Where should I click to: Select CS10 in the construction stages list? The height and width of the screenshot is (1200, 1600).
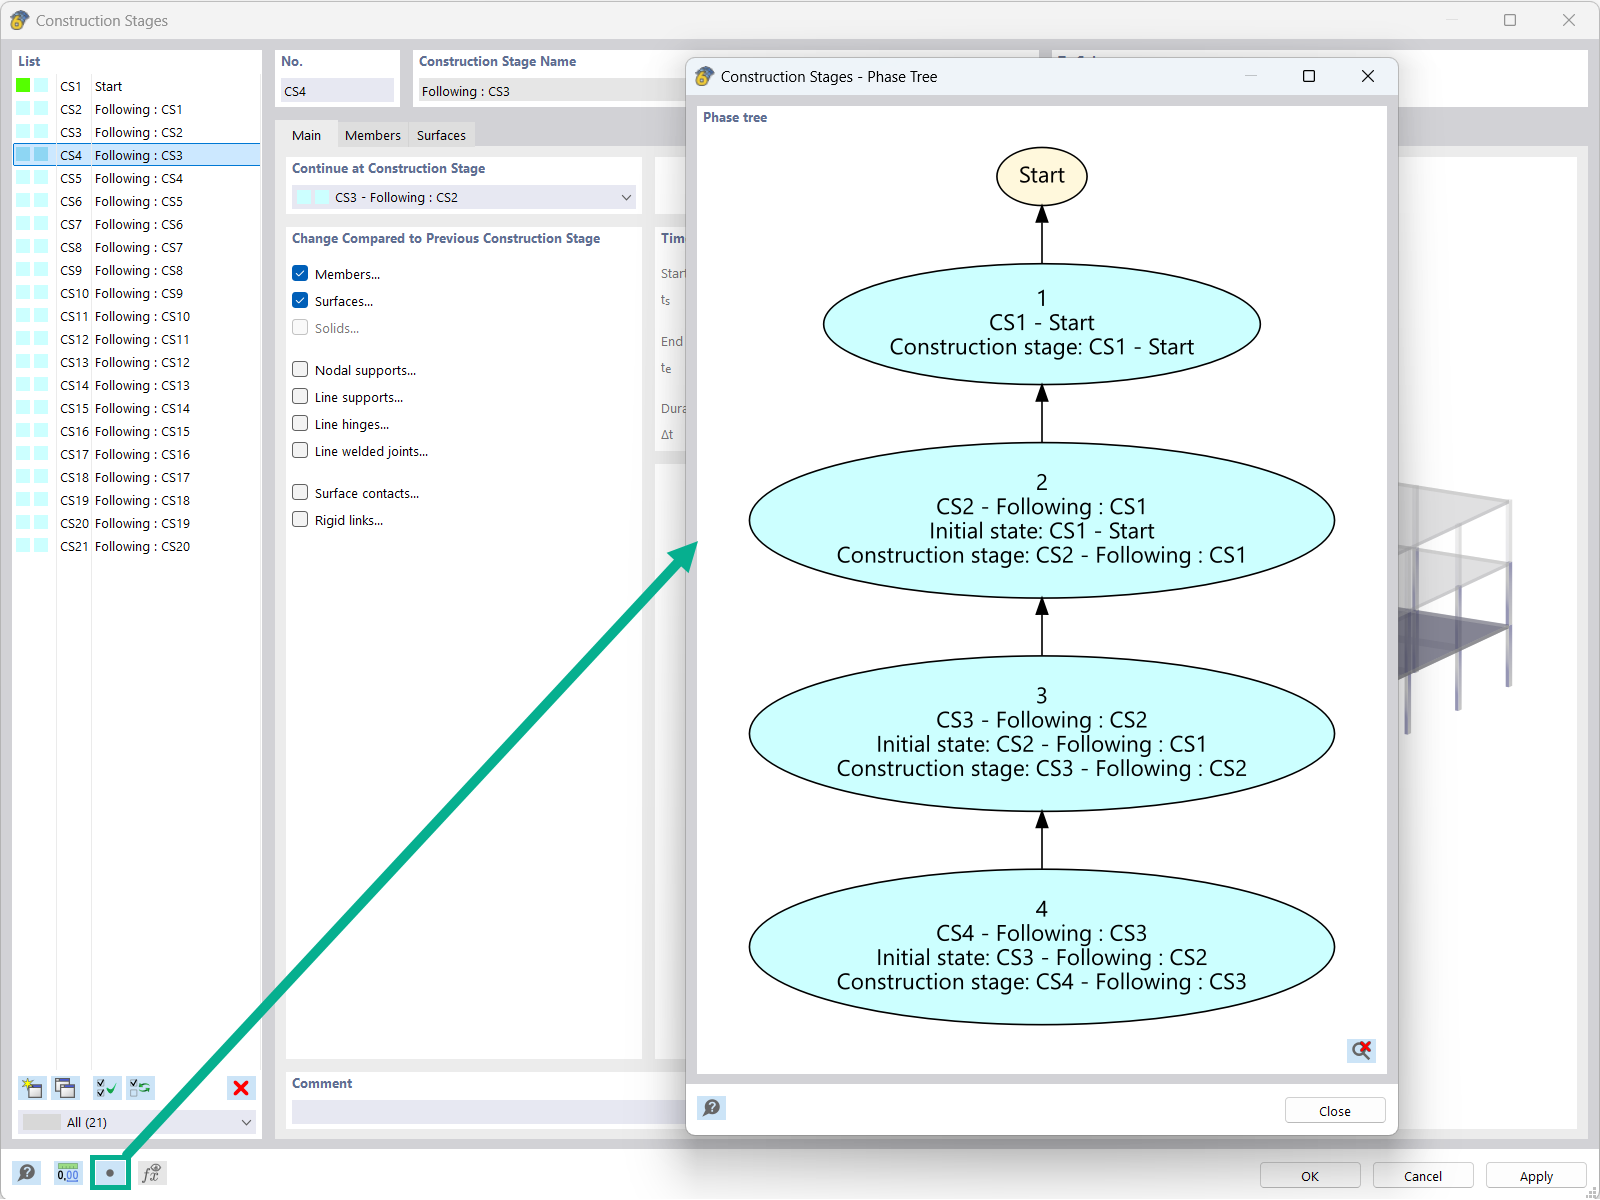click(x=130, y=293)
